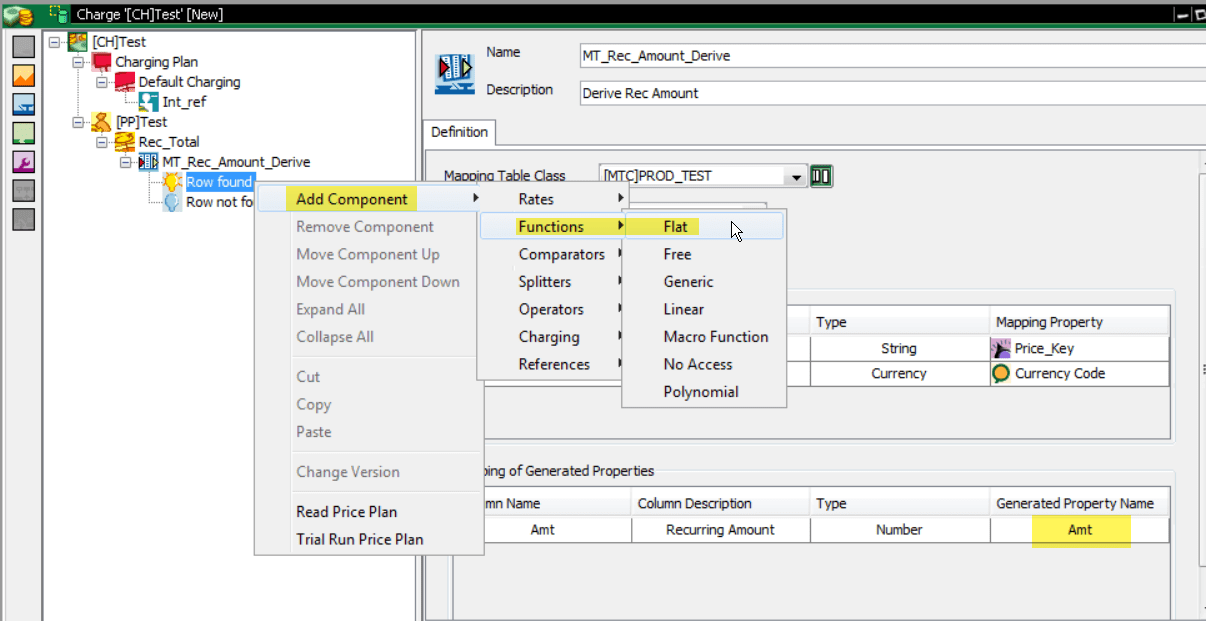The width and height of the screenshot is (1206, 621).
Task: Click the green button beside Mapping Table Class
Action: click(x=822, y=176)
